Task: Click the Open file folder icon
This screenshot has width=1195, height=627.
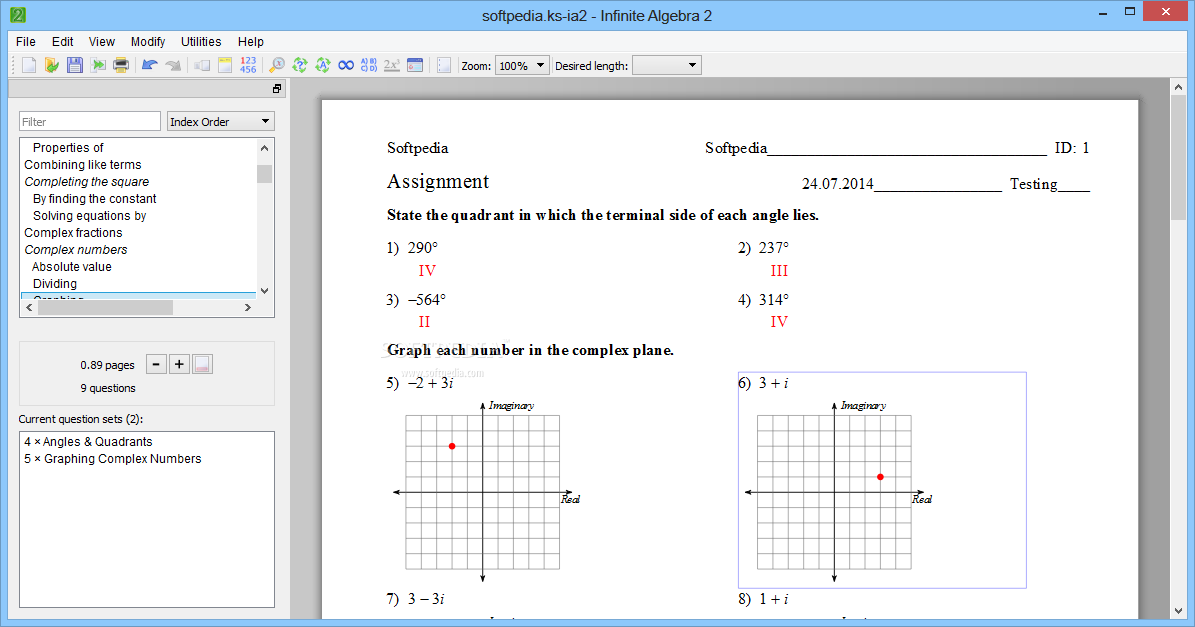Action: click(x=52, y=66)
